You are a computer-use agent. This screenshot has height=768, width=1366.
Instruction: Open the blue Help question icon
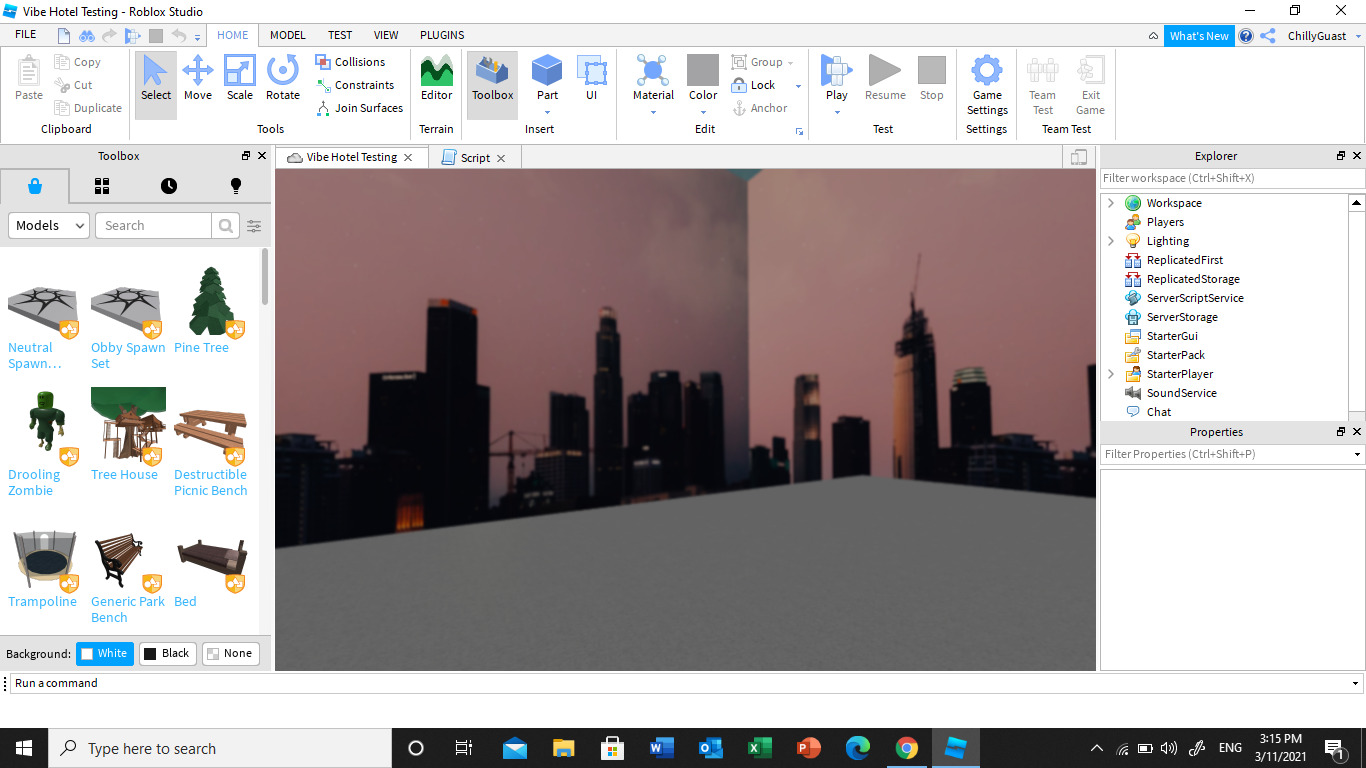pos(1246,35)
